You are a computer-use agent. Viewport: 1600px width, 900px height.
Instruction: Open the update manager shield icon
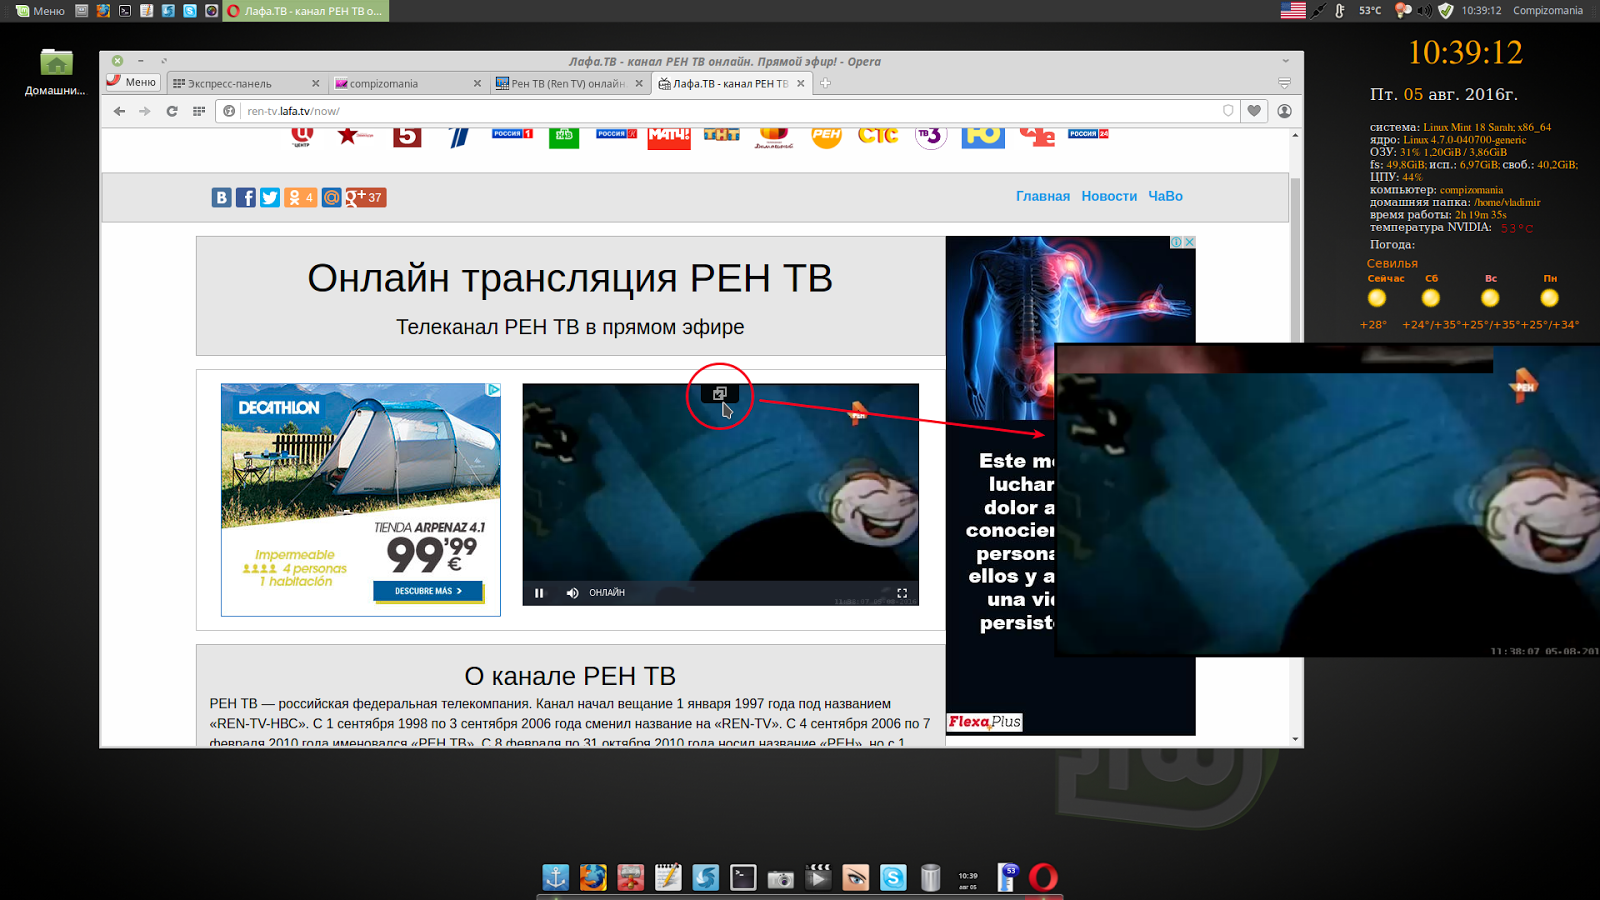[x=1445, y=11]
